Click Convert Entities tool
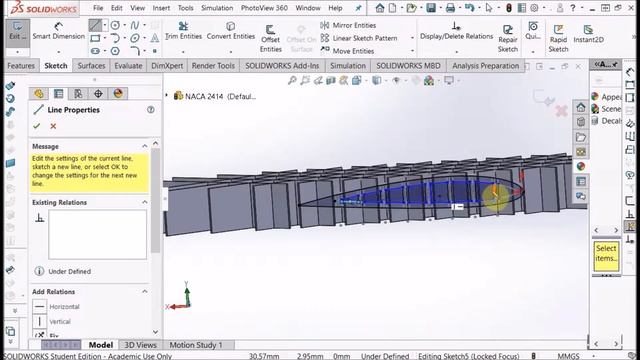This screenshot has height=360, width=640. pos(231,31)
